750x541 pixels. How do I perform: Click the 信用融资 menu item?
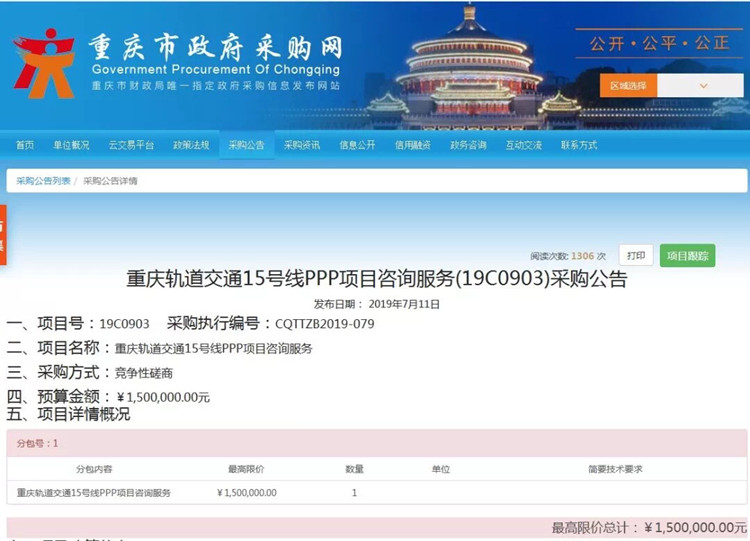(x=412, y=145)
